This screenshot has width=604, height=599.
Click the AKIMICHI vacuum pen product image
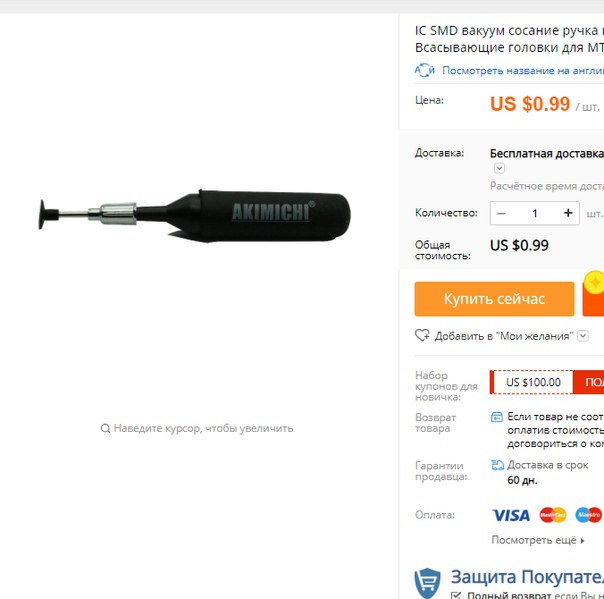[x=195, y=215]
